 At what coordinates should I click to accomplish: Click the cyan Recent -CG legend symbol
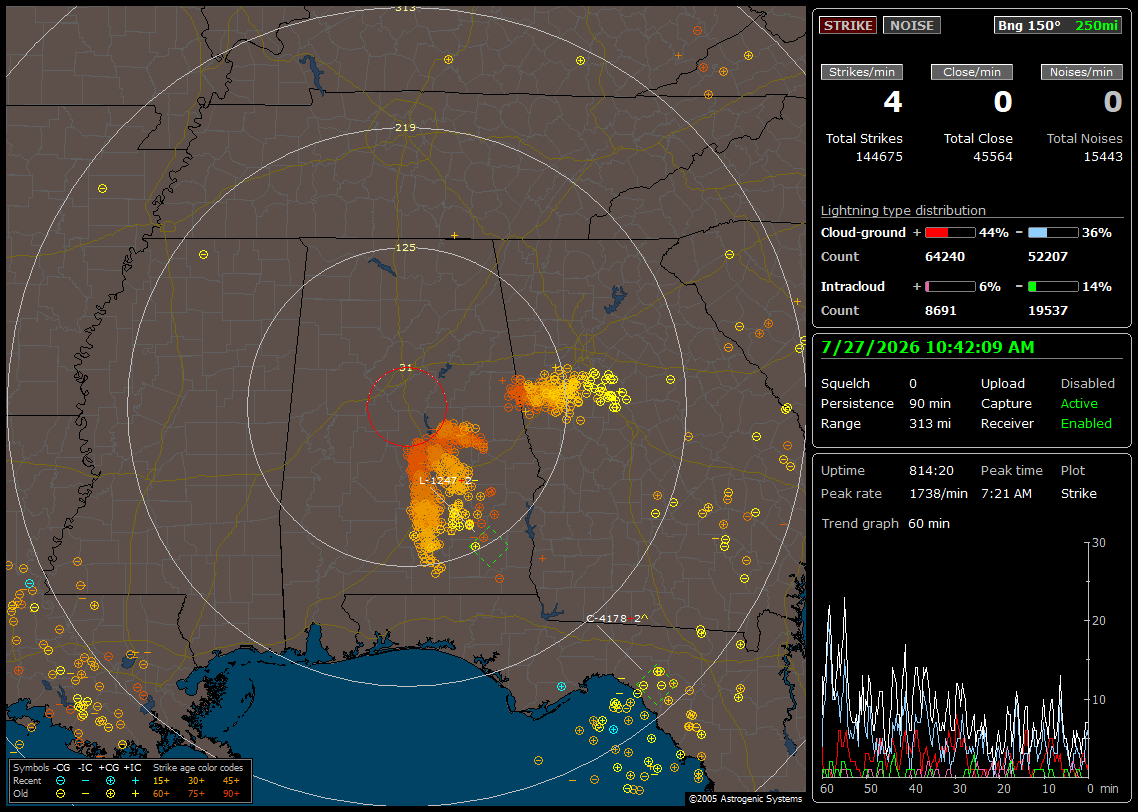coord(60,781)
